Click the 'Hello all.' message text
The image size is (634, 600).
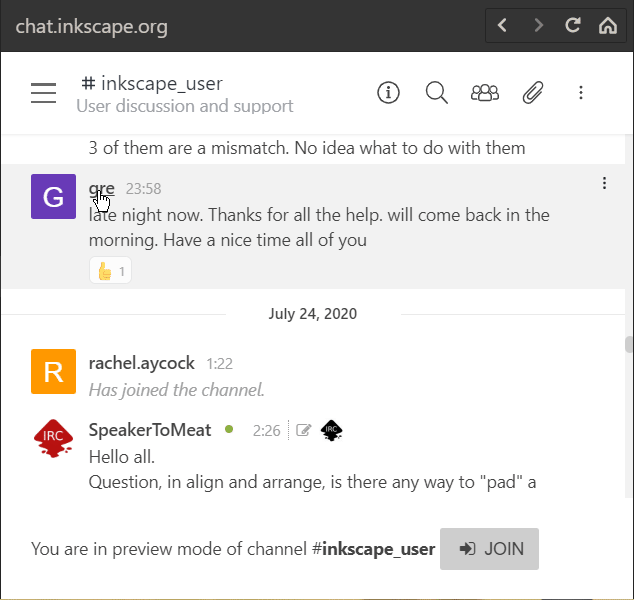(122, 457)
